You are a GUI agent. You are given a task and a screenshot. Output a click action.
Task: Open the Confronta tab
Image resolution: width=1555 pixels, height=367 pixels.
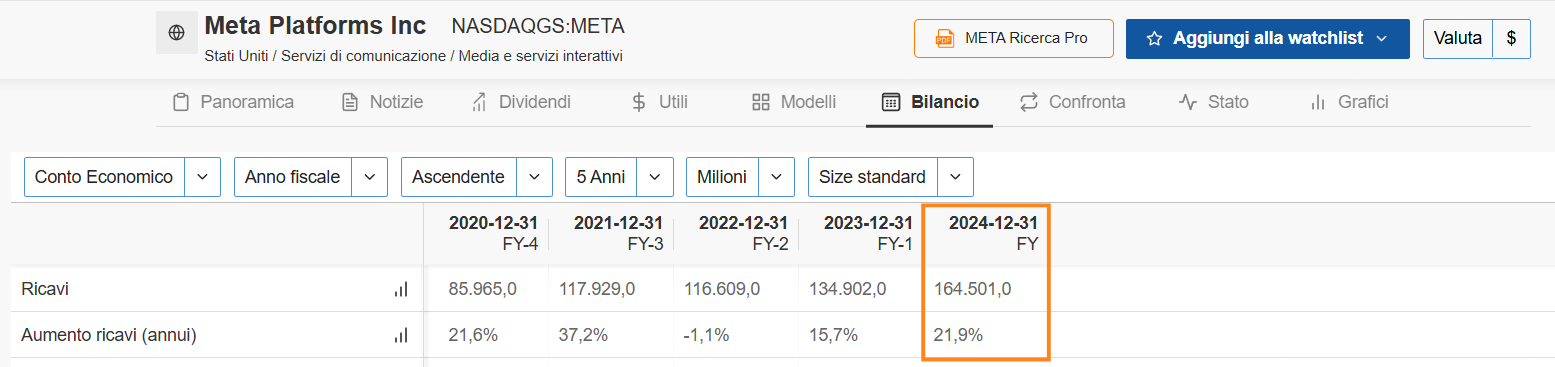(x=1072, y=102)
